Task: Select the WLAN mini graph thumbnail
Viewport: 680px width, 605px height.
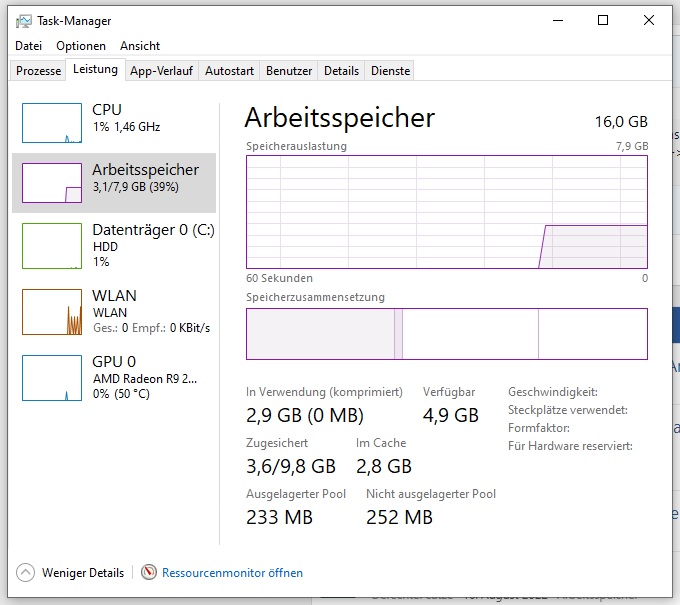Action: click(x=52, y=312)
